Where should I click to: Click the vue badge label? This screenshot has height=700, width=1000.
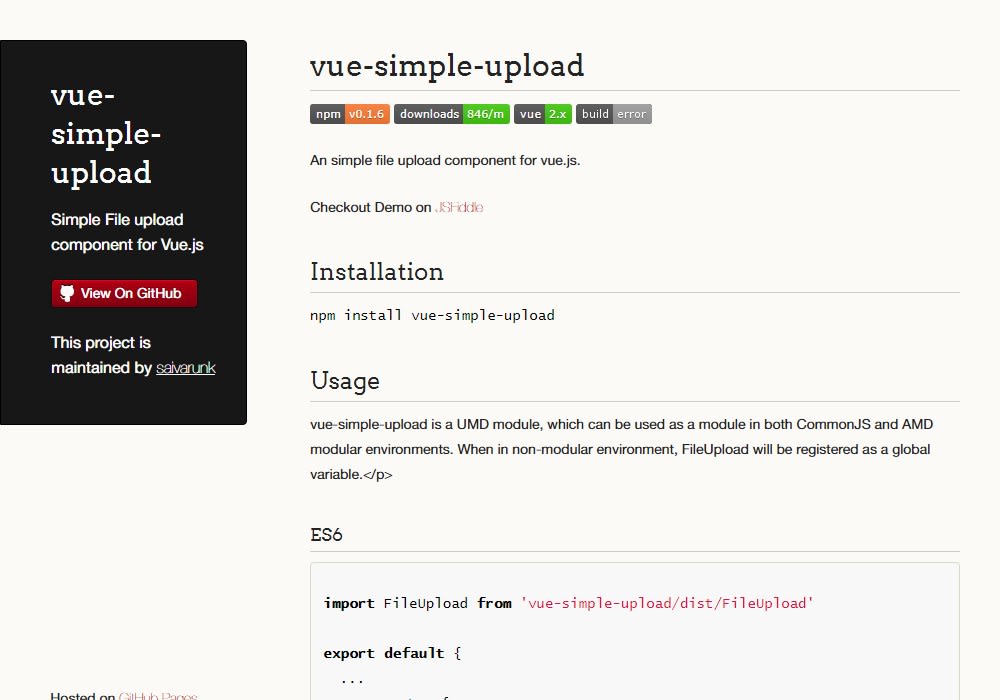coord(529,113)
